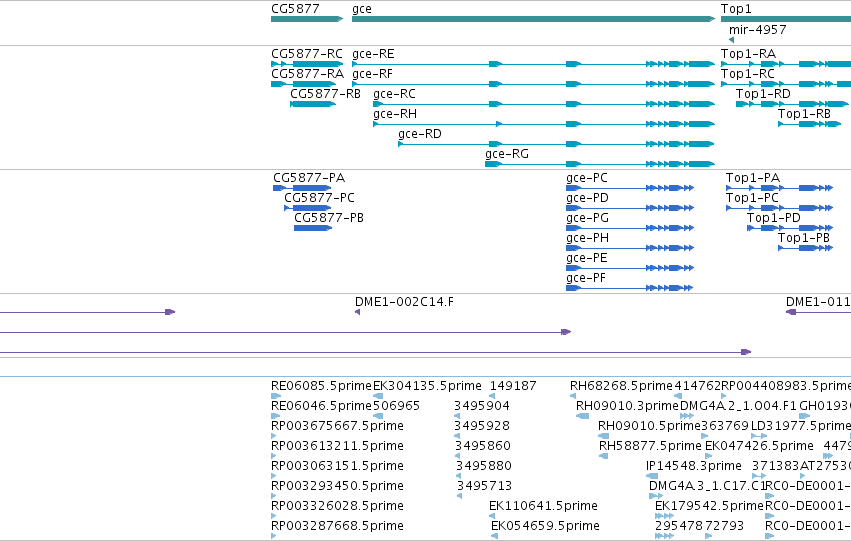This screenshot has width=851, height=541.
Task: Pick the gce-PF protein feature
Action: point(630,288)
